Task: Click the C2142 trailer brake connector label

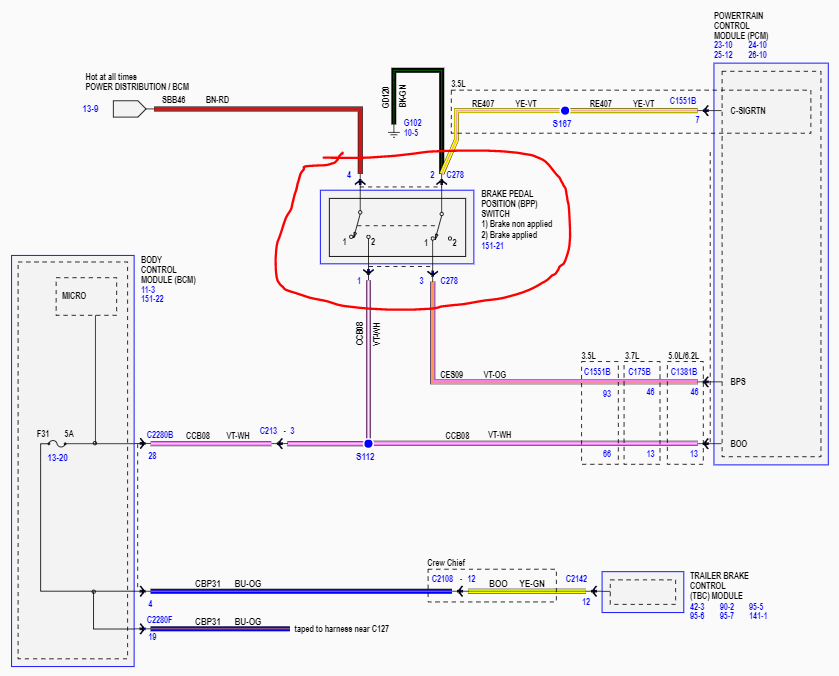Action: tap(576, 578)
